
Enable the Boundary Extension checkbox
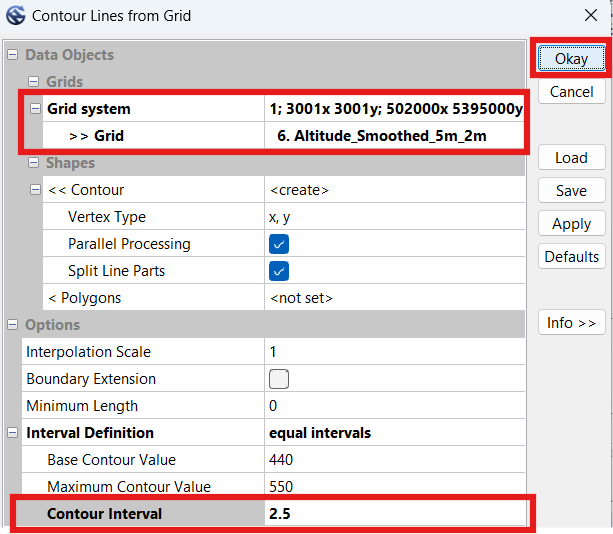tap(279, 379)
